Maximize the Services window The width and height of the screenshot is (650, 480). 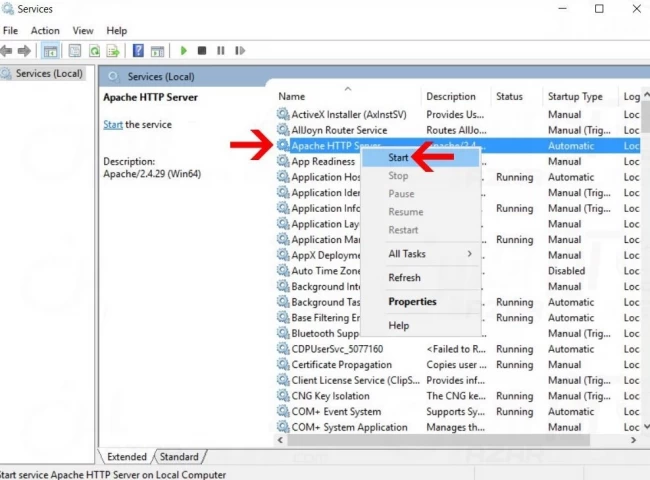click(599, 9)
